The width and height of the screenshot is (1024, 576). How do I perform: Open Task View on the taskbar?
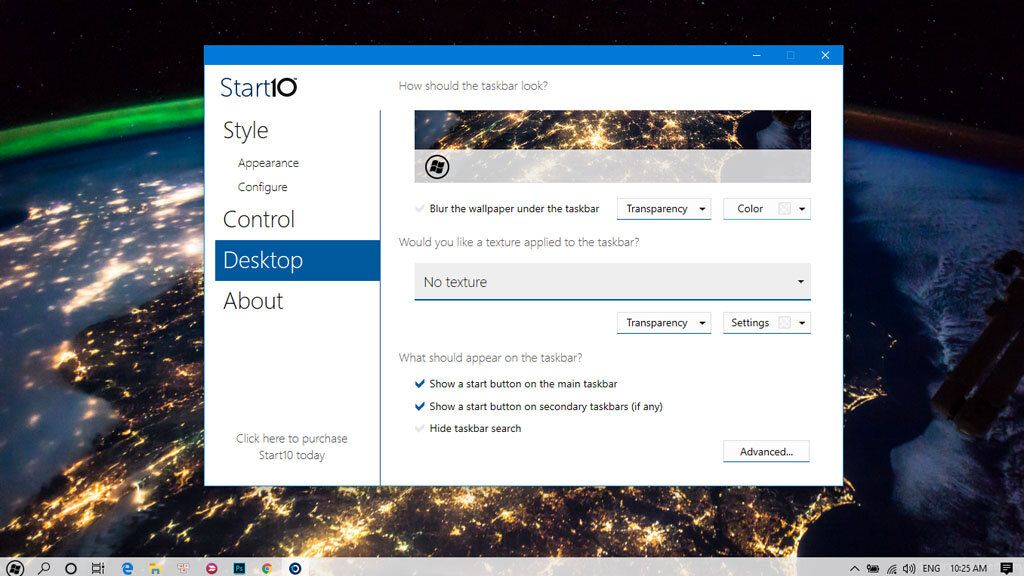[98, 568]
